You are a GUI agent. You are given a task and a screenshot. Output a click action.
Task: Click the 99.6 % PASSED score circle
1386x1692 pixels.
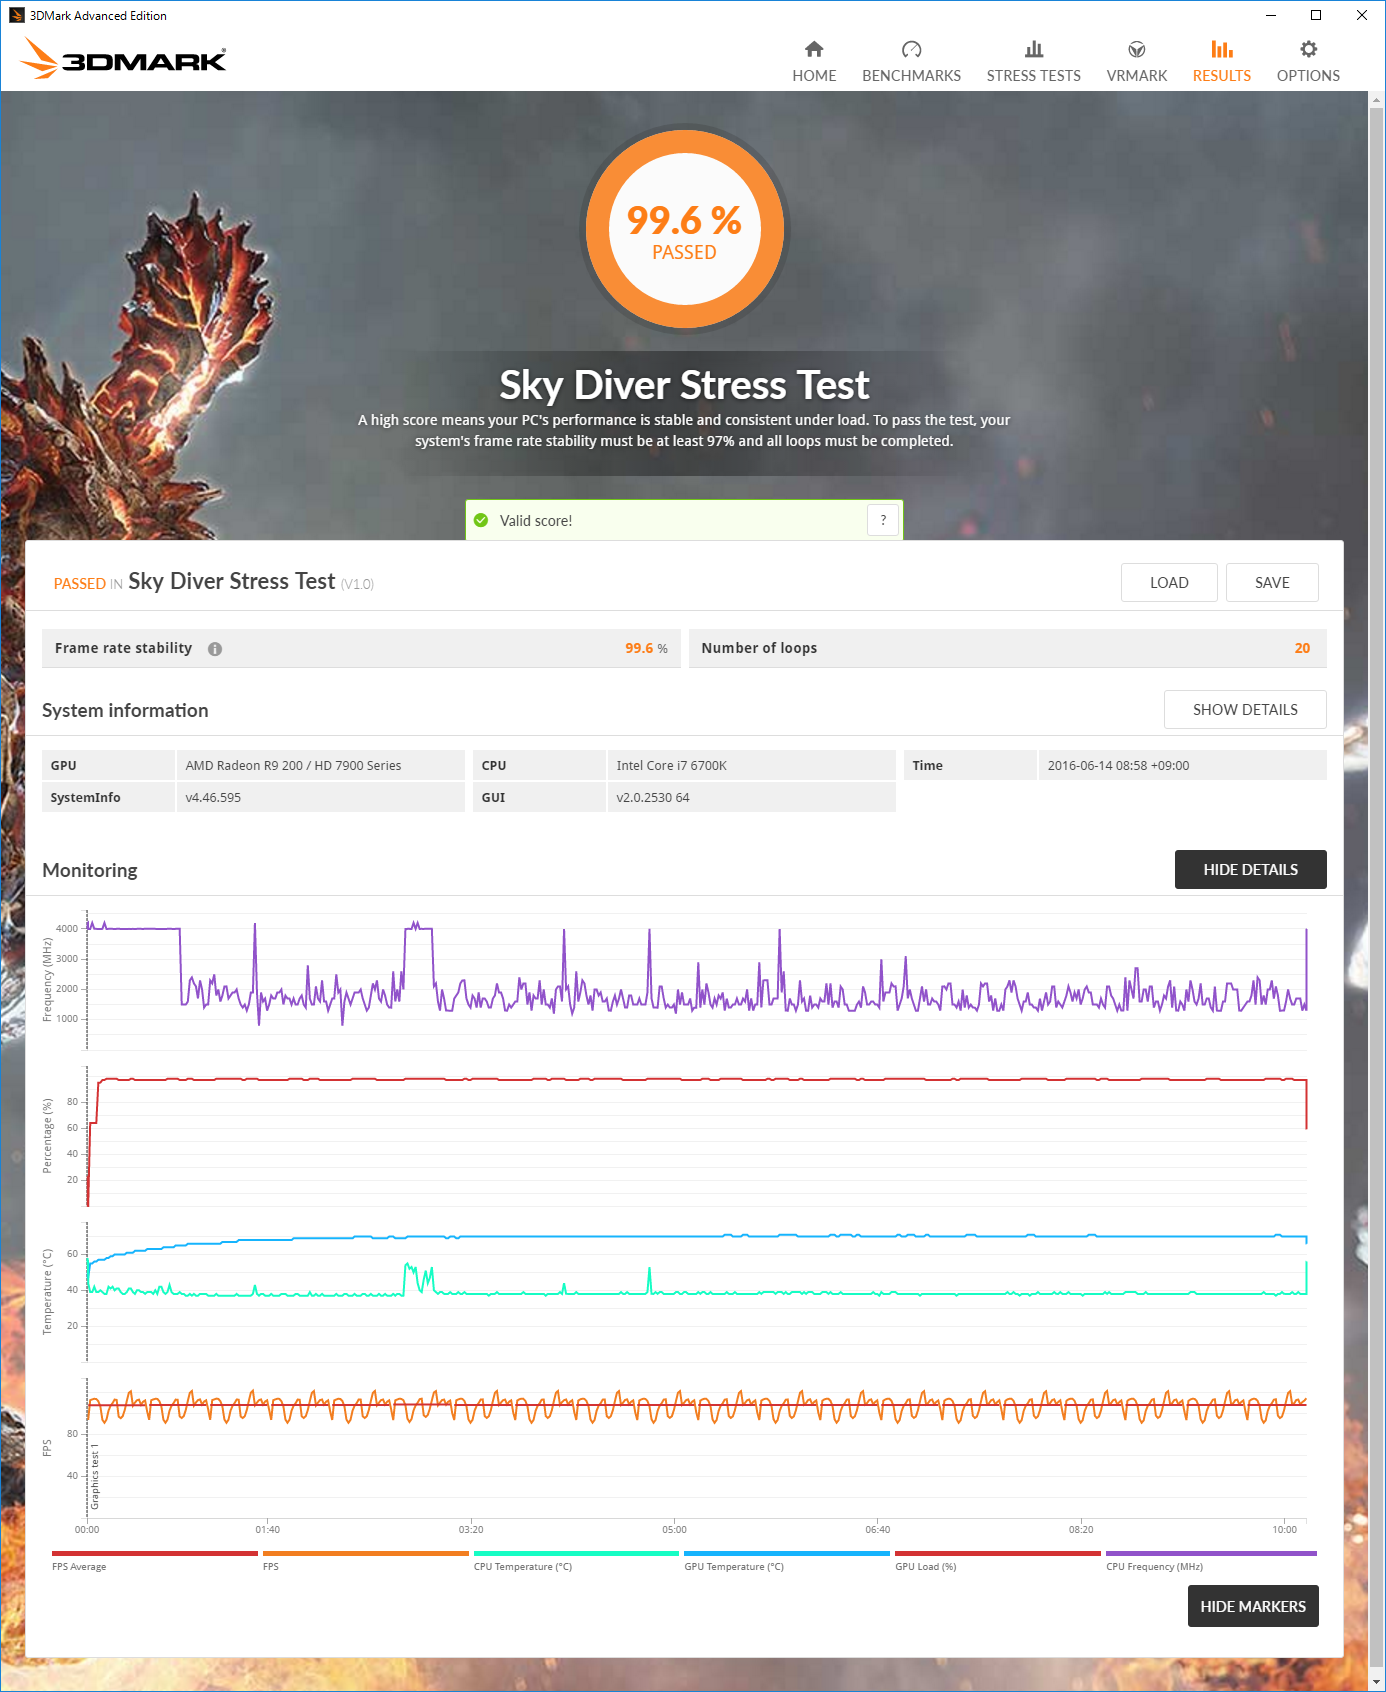coord(685,229)
